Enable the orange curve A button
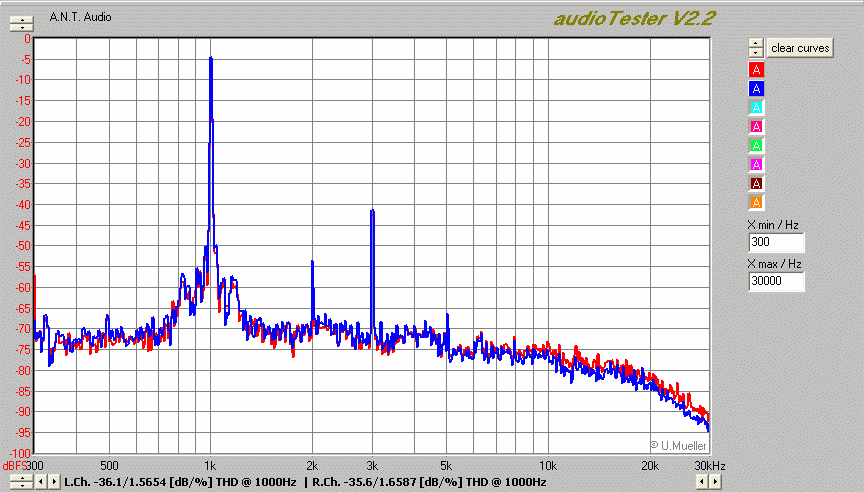Screen dimensions: 864x492 756,202
